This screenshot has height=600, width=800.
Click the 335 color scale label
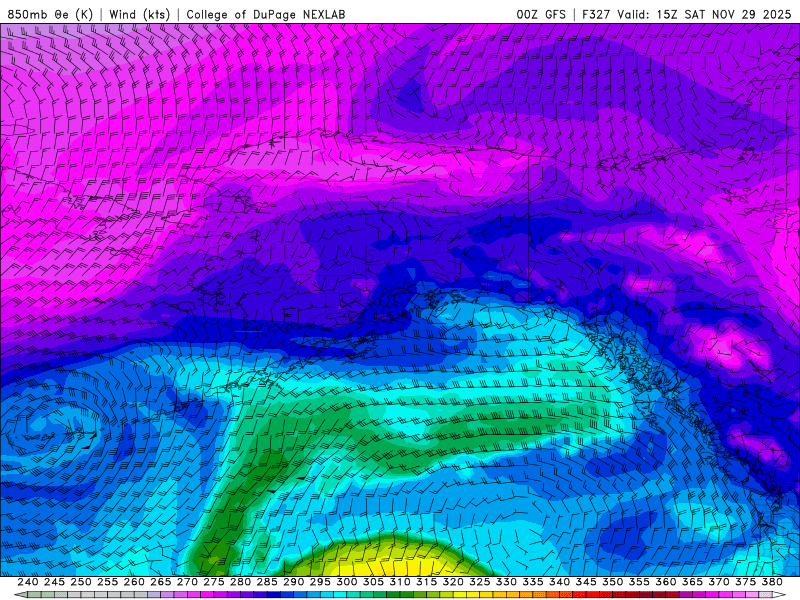pos(532,582)
